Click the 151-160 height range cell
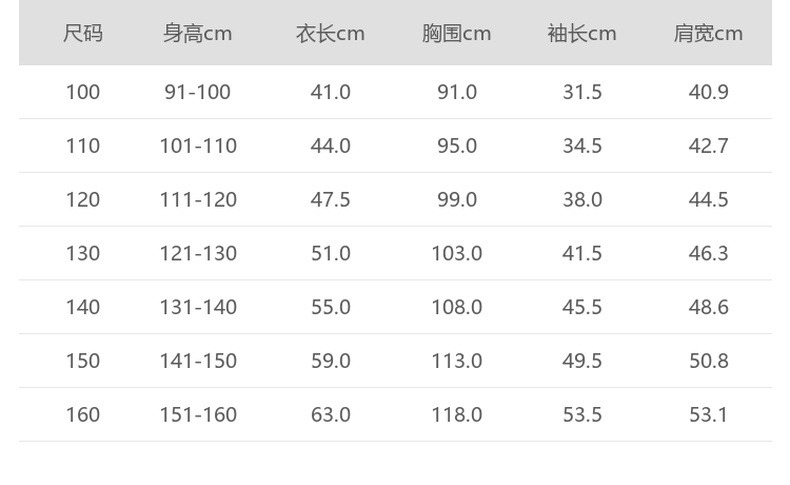790x485 pixels. (198, 415)
